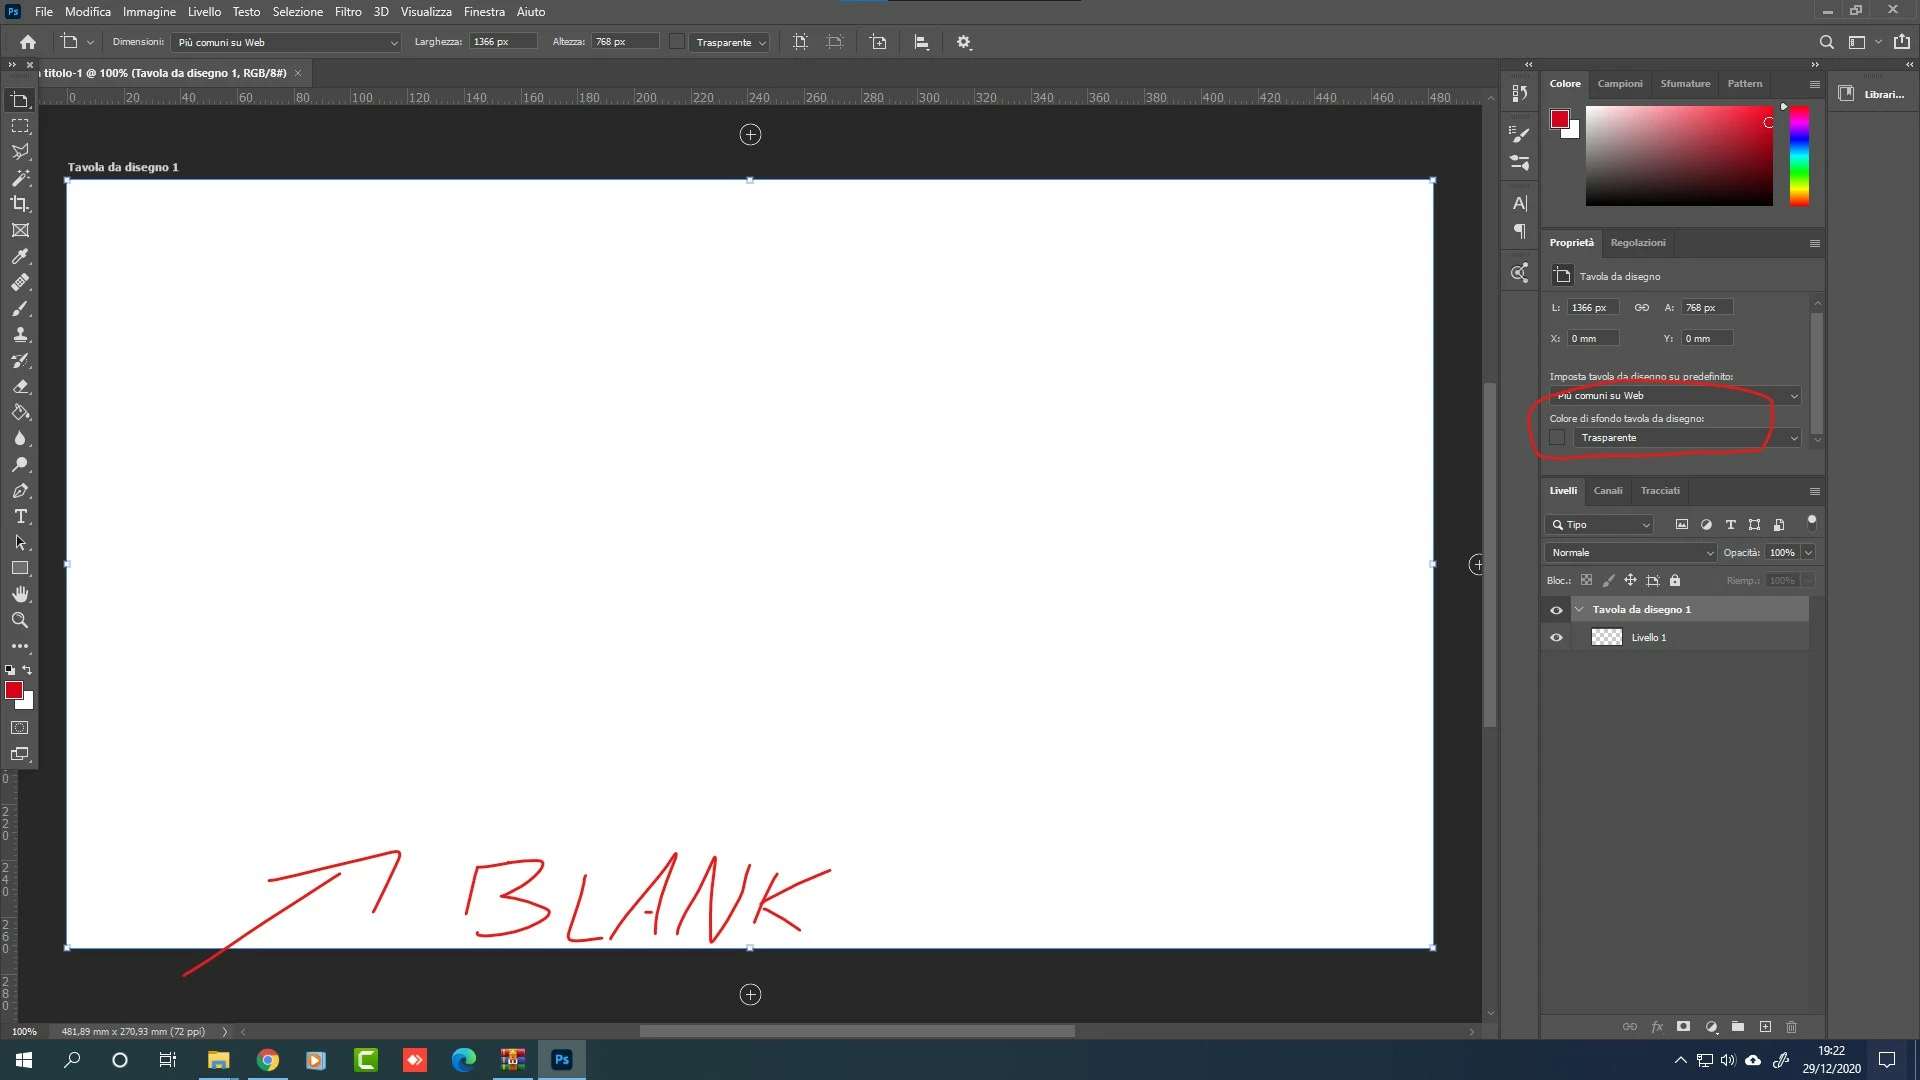Add new artboard above with plus button

[750, 135]
